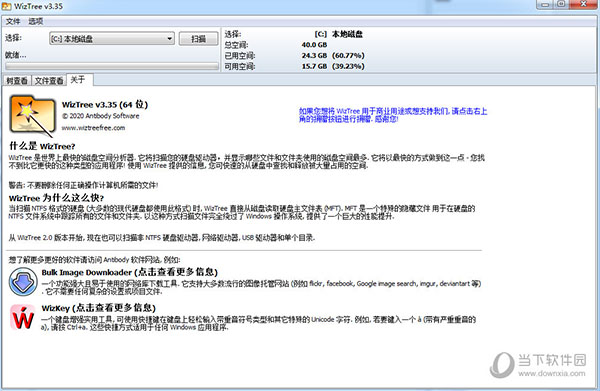Select the 关于 tab
The image size is (600, 391).
point(79,80)
